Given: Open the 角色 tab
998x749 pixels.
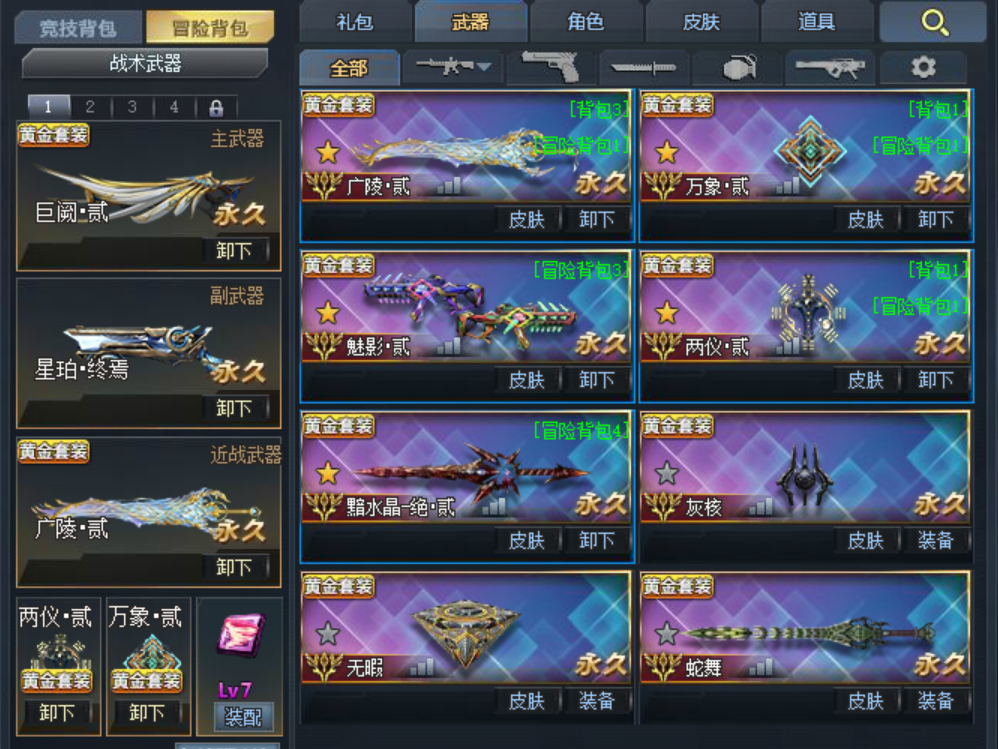Looking at the screenshot, I should pos(586,22).
